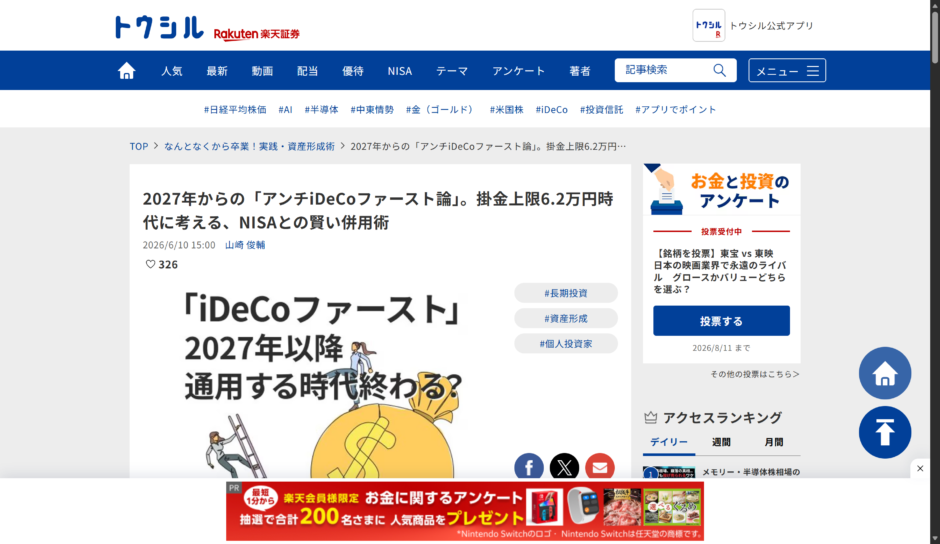Open the NISA nav item
The image size is (940, 544).
399,71
